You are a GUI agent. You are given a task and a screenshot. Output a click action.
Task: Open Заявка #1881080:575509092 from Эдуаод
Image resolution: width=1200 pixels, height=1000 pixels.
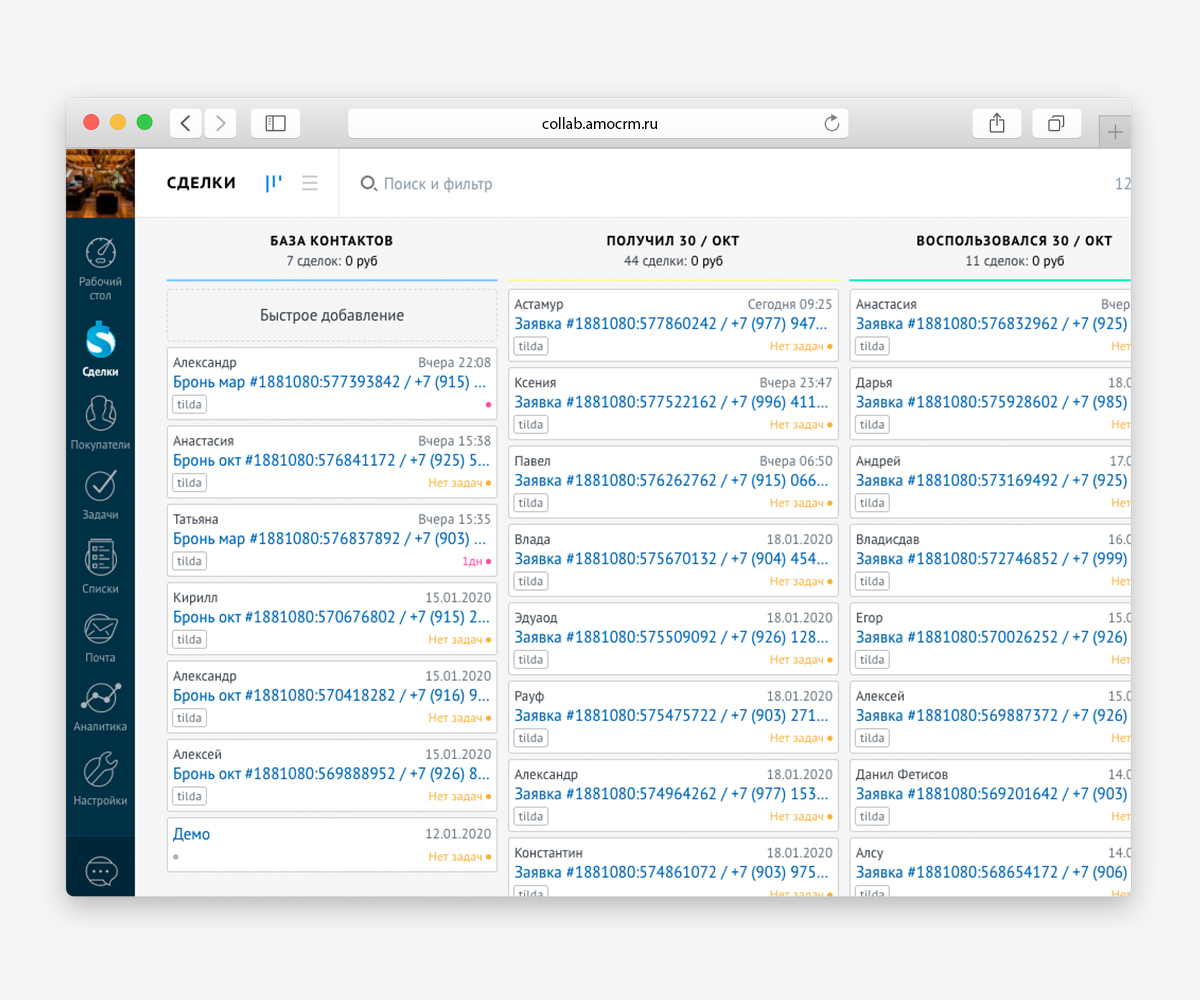(x=672, y=637)
